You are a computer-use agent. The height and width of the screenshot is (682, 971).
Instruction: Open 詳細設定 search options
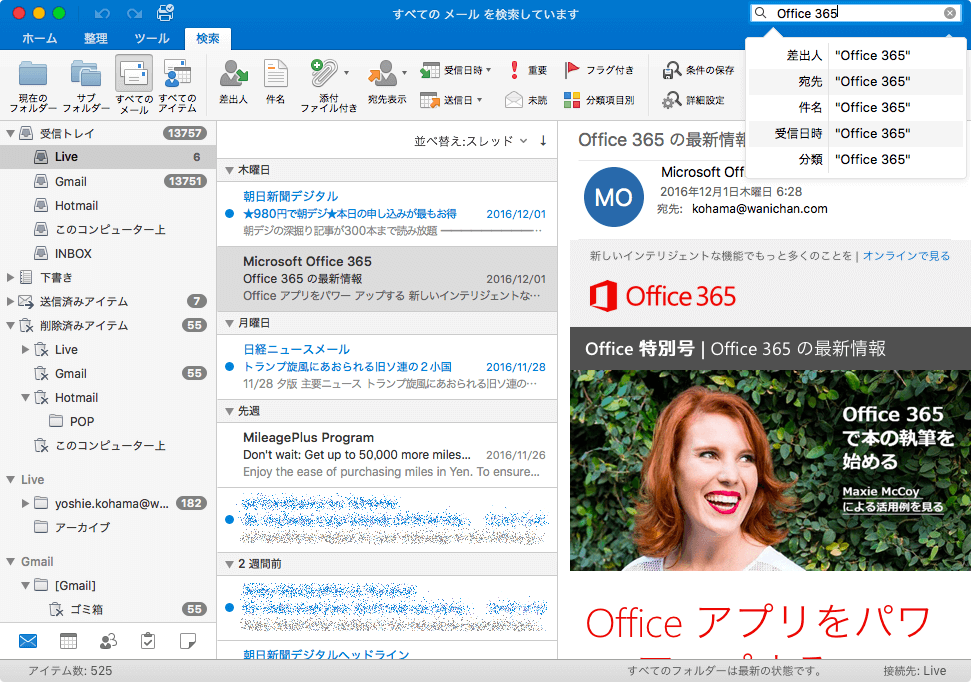click(x=694, y=100)
